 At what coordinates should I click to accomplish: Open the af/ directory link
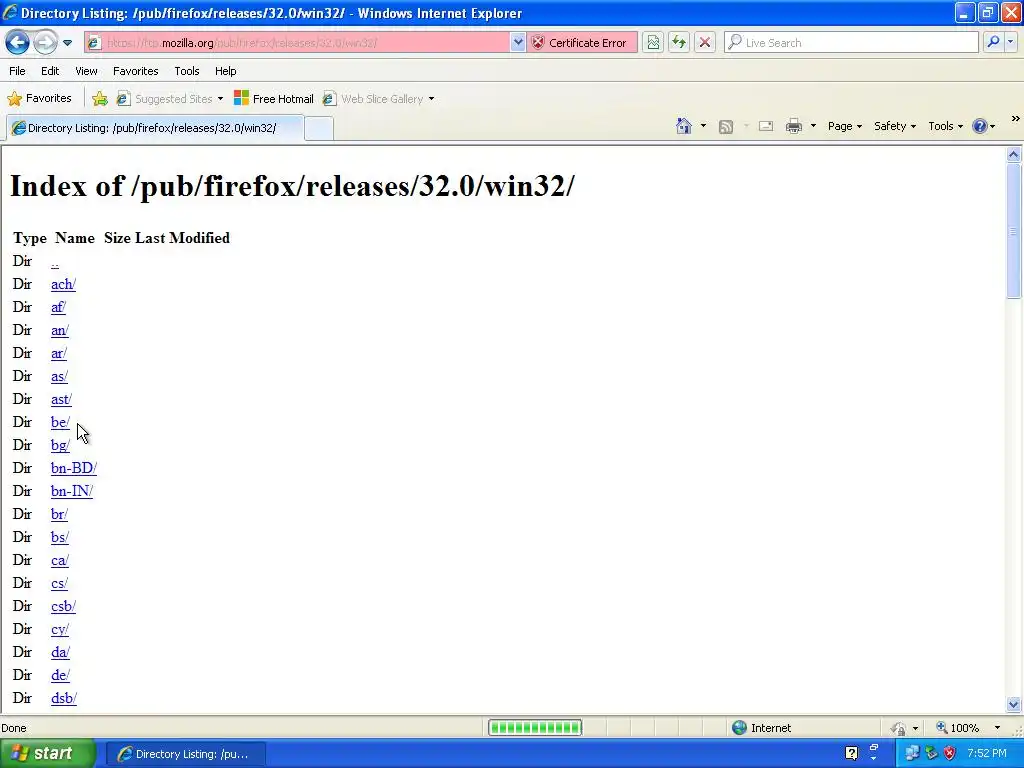click(58, 307)
